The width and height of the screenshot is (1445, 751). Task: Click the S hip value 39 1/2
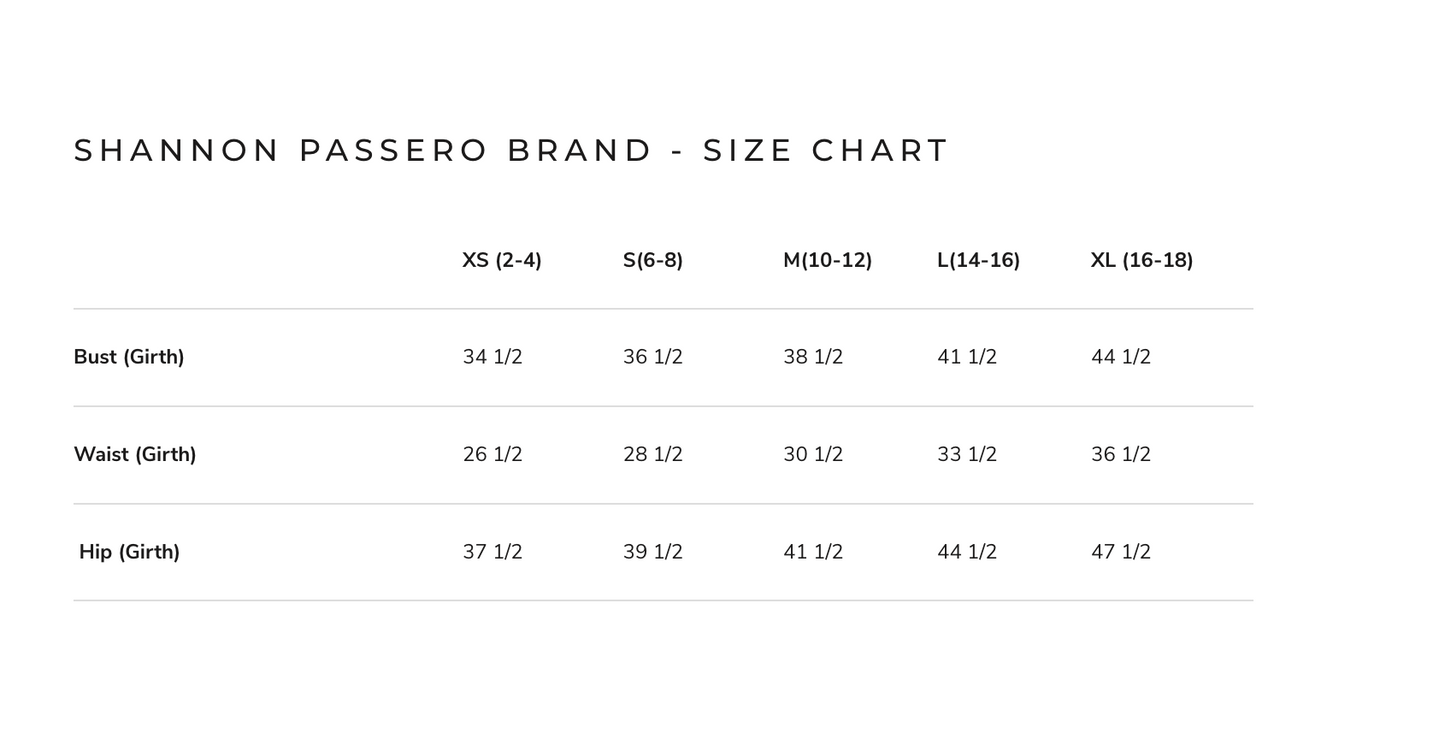click(x=653, y=552)
